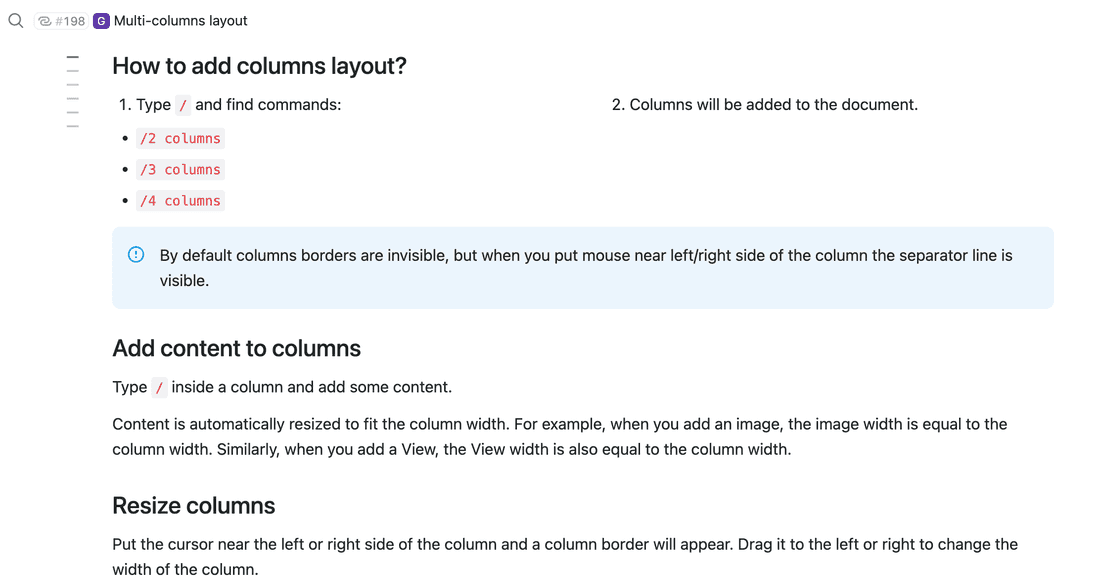Click the "Resize columns" heading
1100x588 pixels.
click(193, 505)
